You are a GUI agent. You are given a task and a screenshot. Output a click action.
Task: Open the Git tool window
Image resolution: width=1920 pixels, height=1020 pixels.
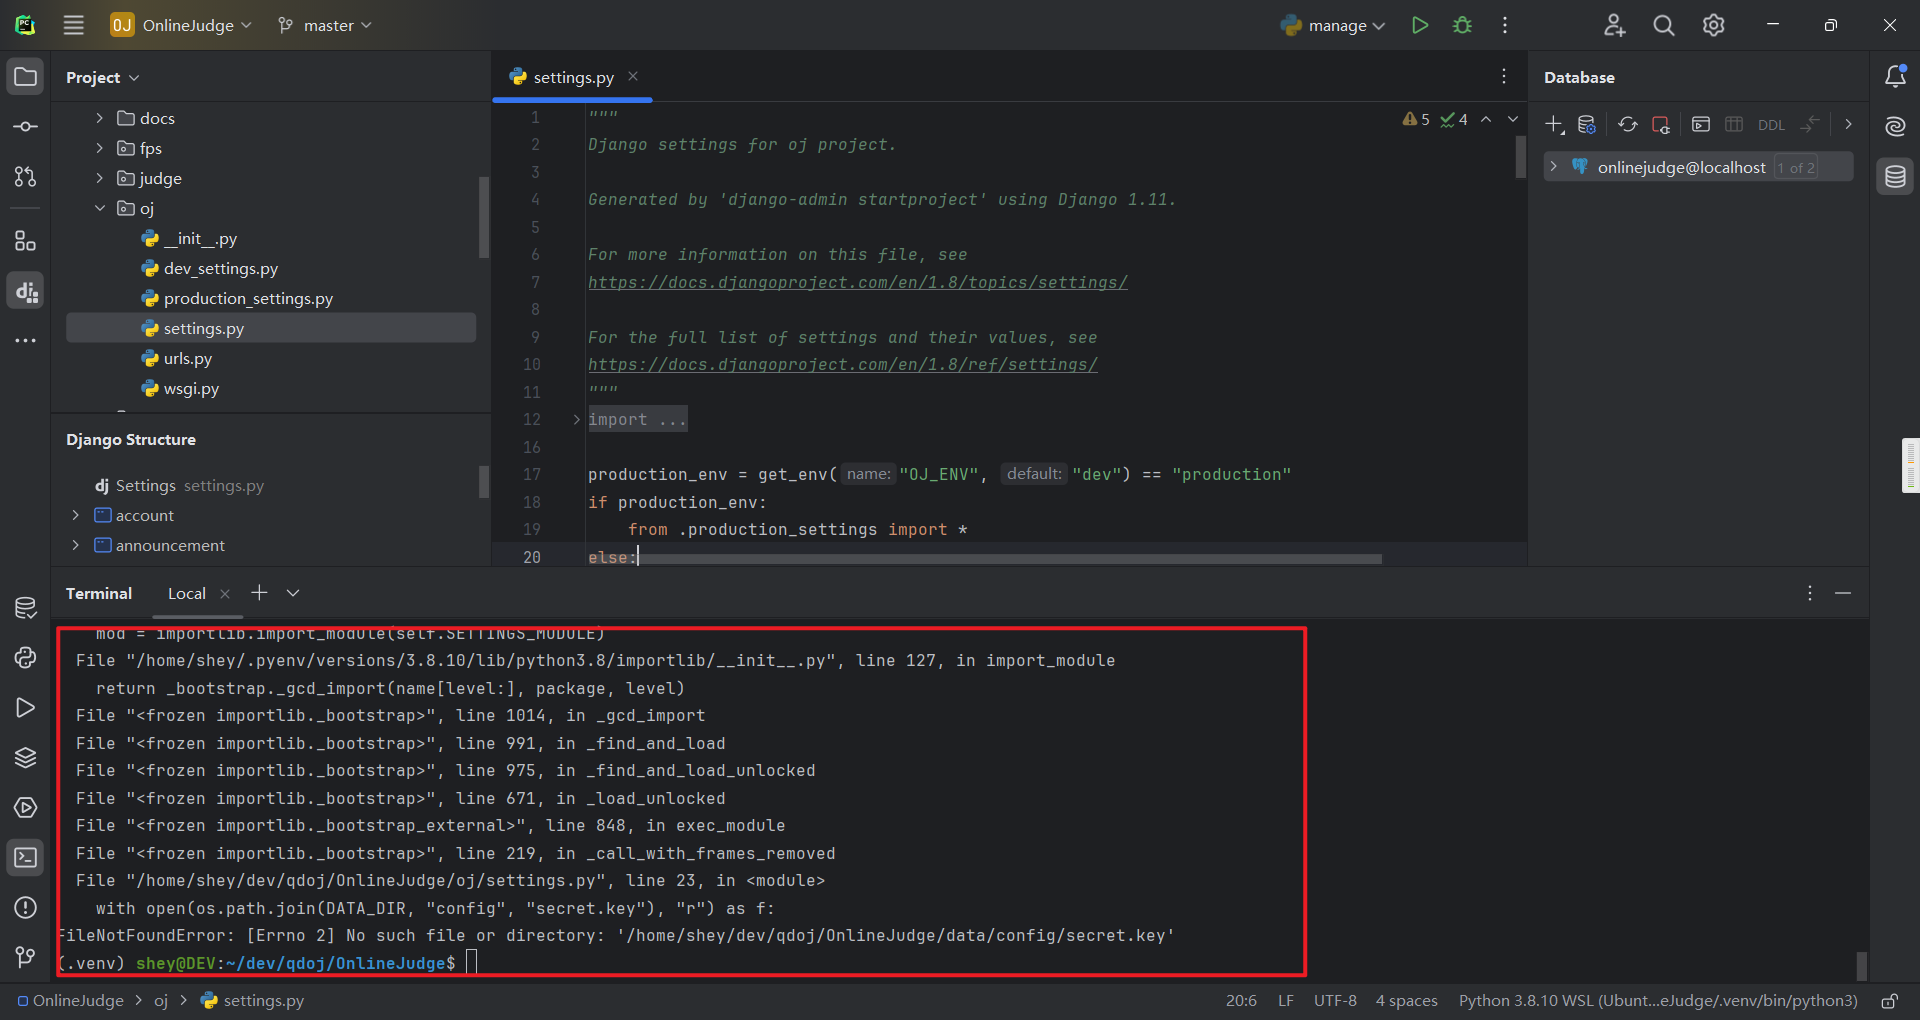click(x=25, y=957)
